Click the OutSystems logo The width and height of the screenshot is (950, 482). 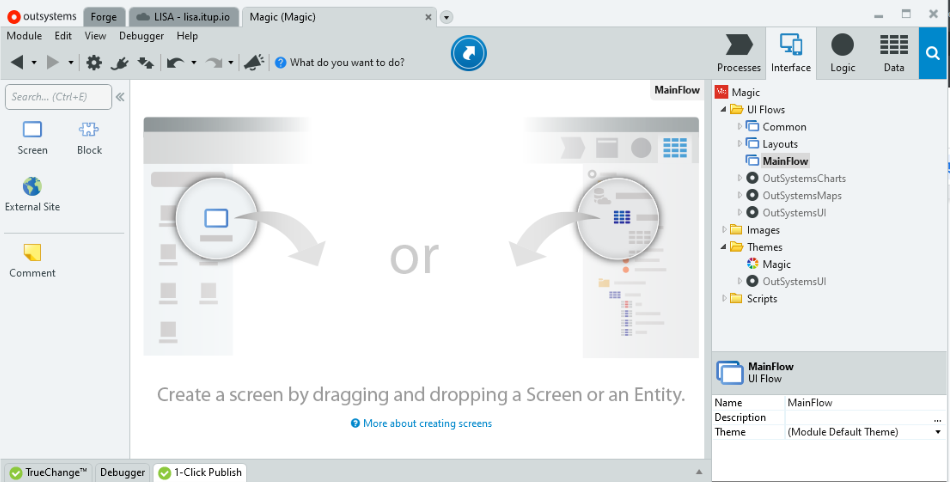point(42,16)
